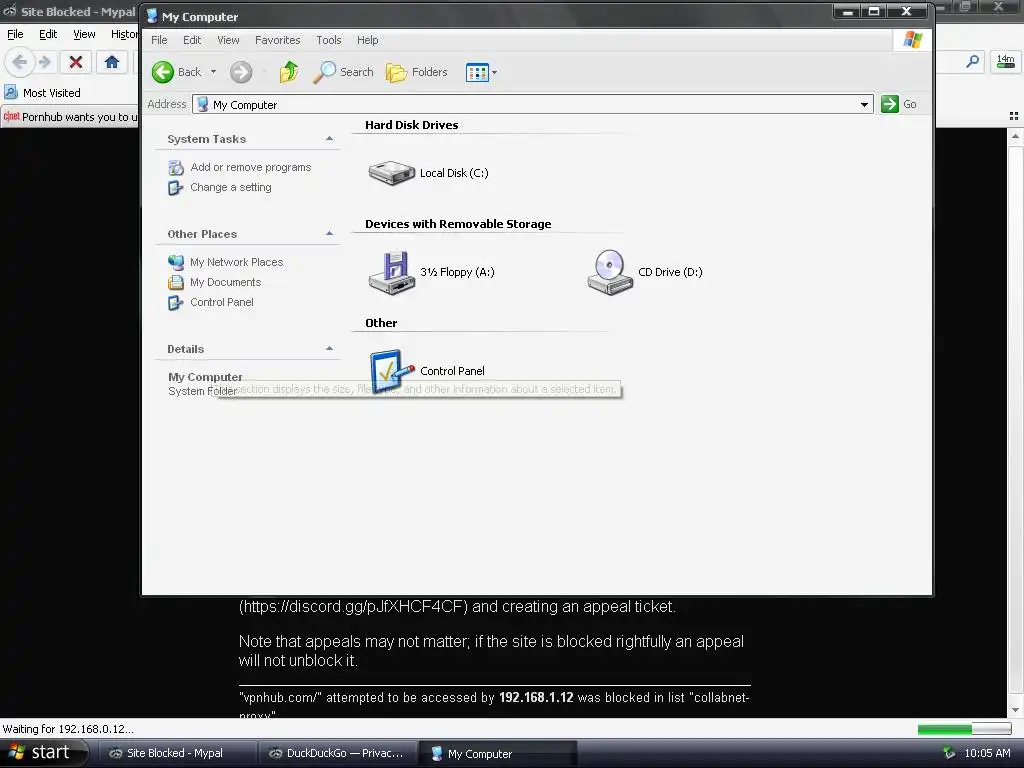
Task: Toggle the Folders pane
Action: pyautogui.click(x=417, y=72)
